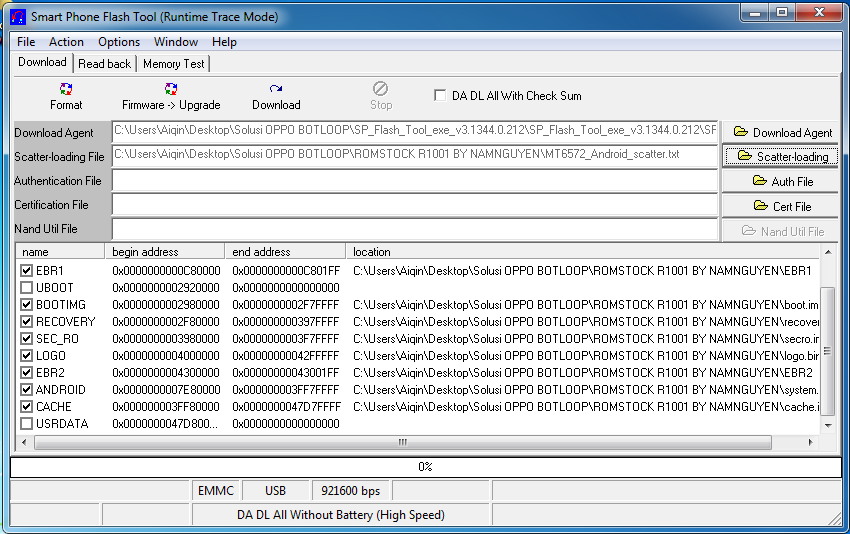850x534 pixels.
Task: Switch to the Memory Test tab
Action: pyautogui.click(x=173, y=64)
